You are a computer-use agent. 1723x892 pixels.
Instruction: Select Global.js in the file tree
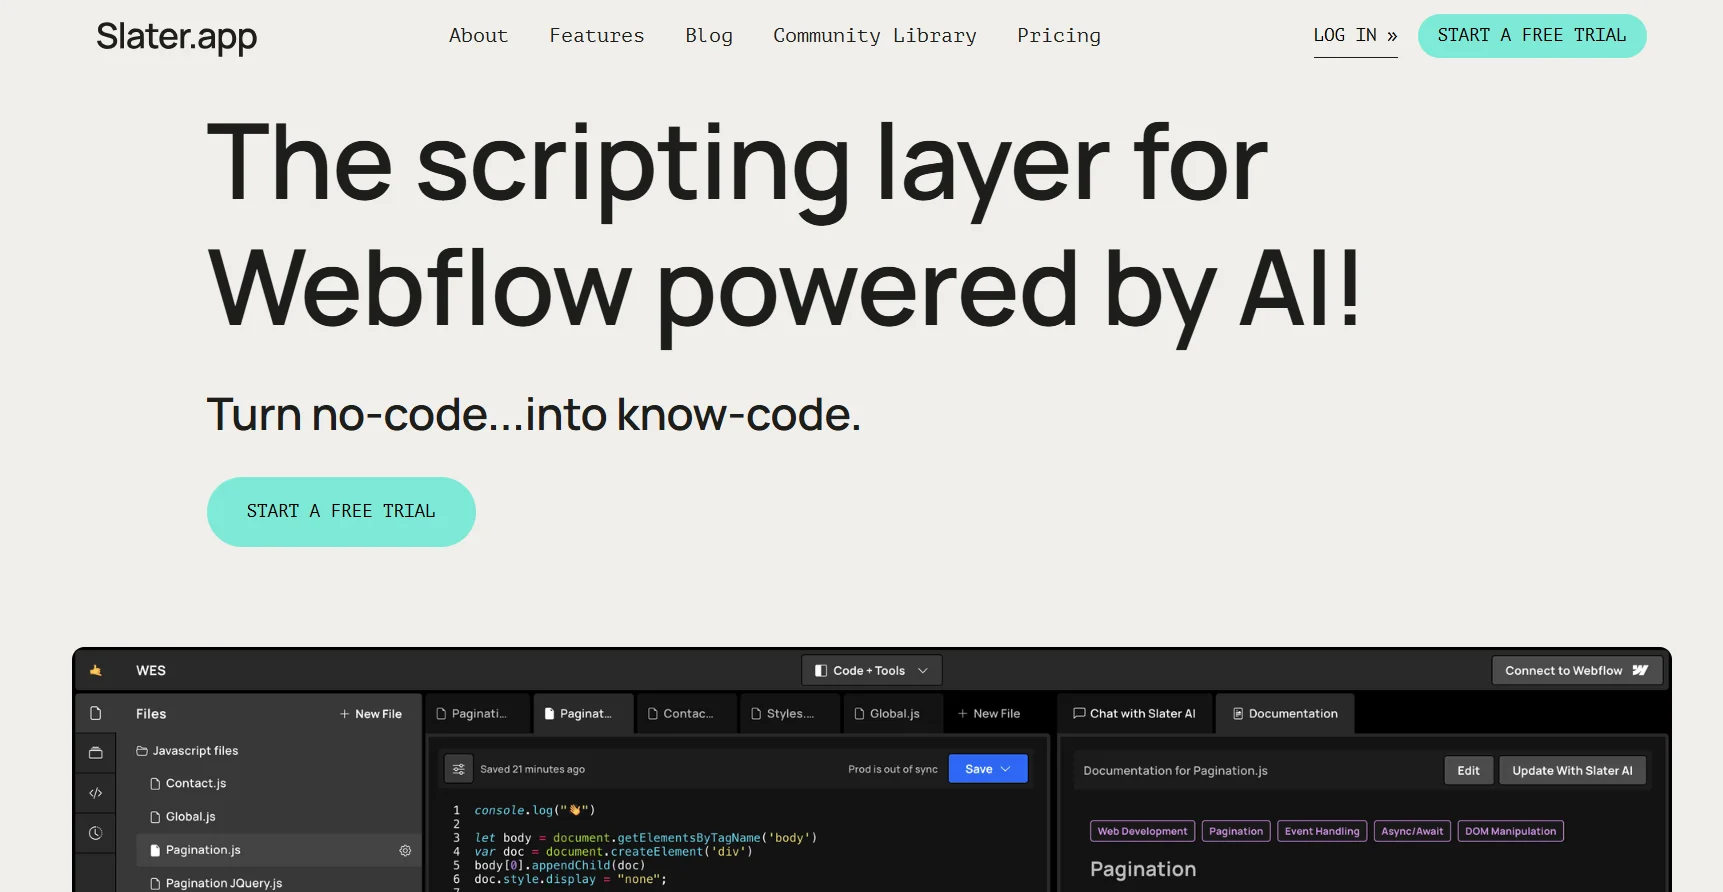tap(190, 817)
